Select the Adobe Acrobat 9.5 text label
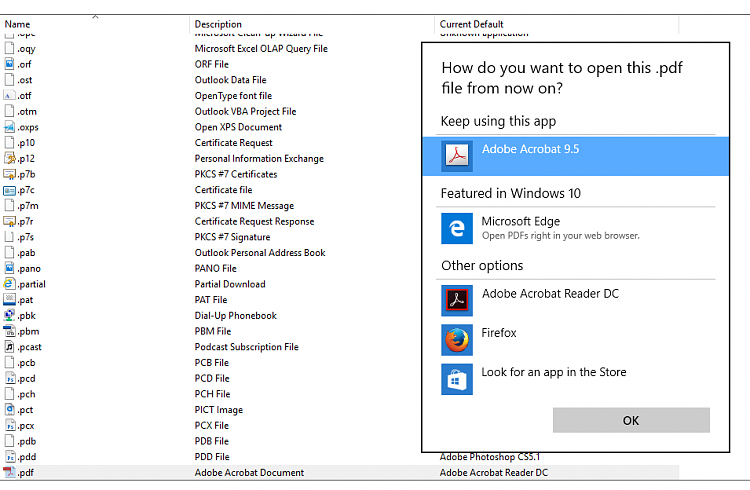Image resolution: width=750 pixels, height=490 pixels. click(x=530, y=149)
